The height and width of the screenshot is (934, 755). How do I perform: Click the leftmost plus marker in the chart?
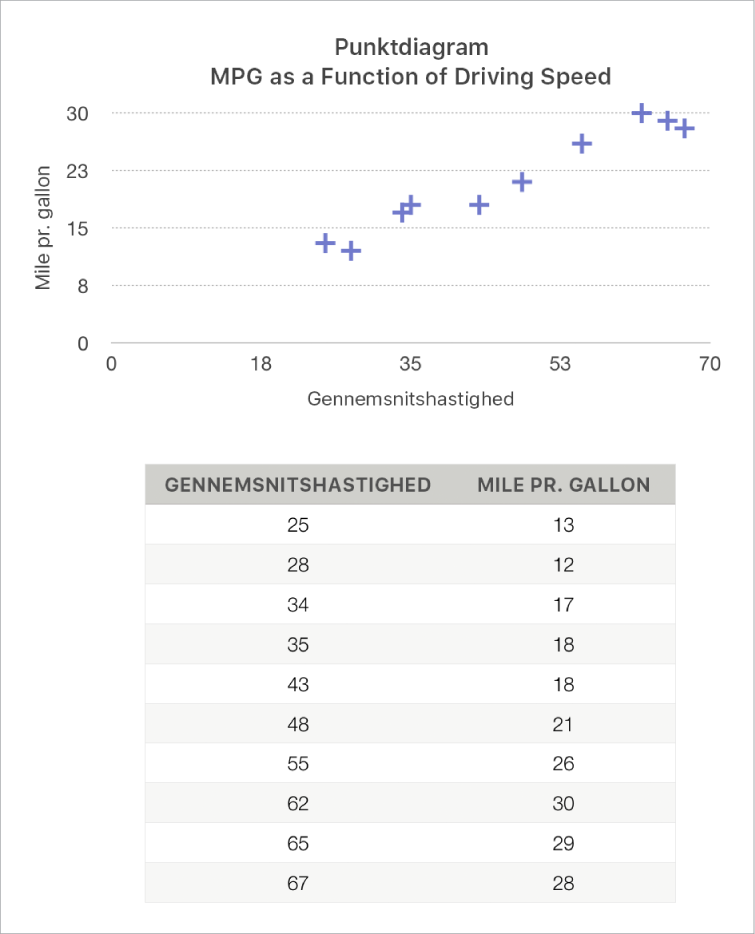point(325,243)
